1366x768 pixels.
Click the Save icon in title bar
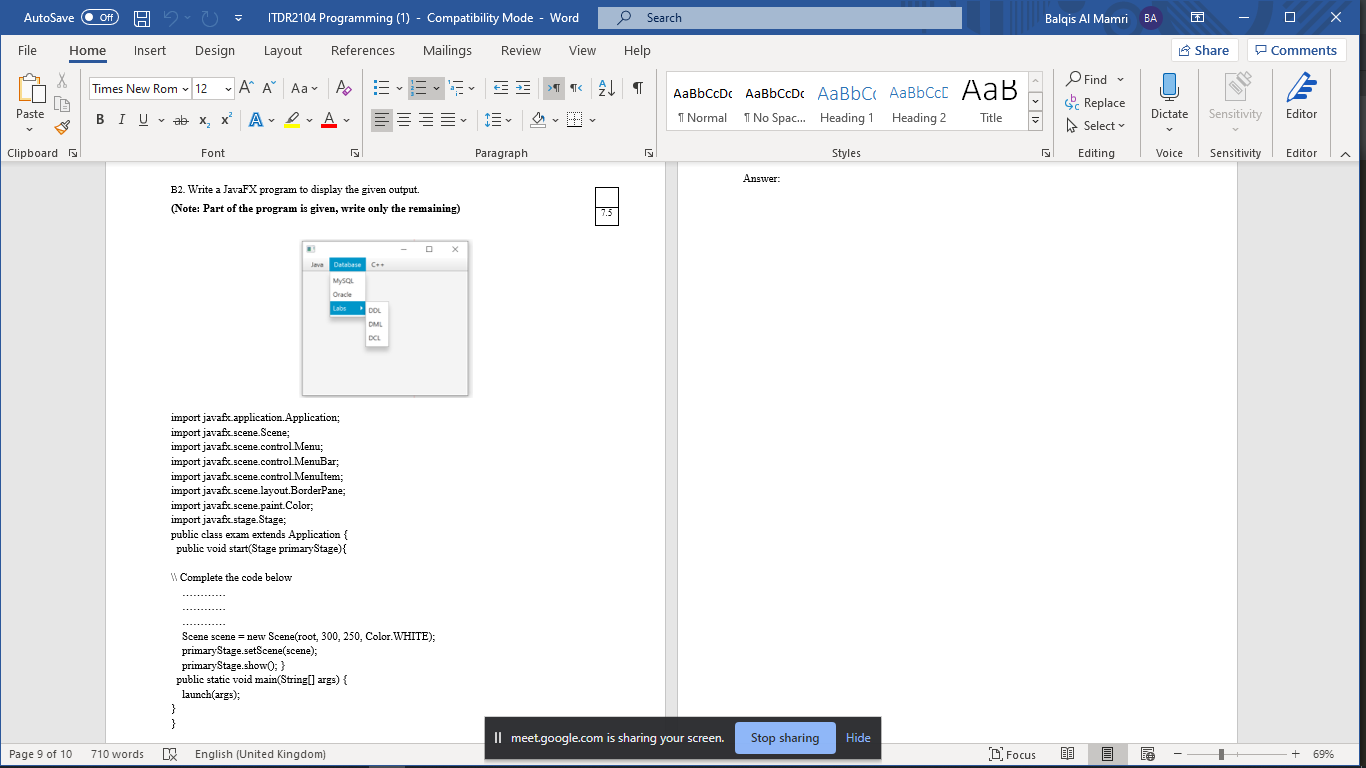(142, 18)
